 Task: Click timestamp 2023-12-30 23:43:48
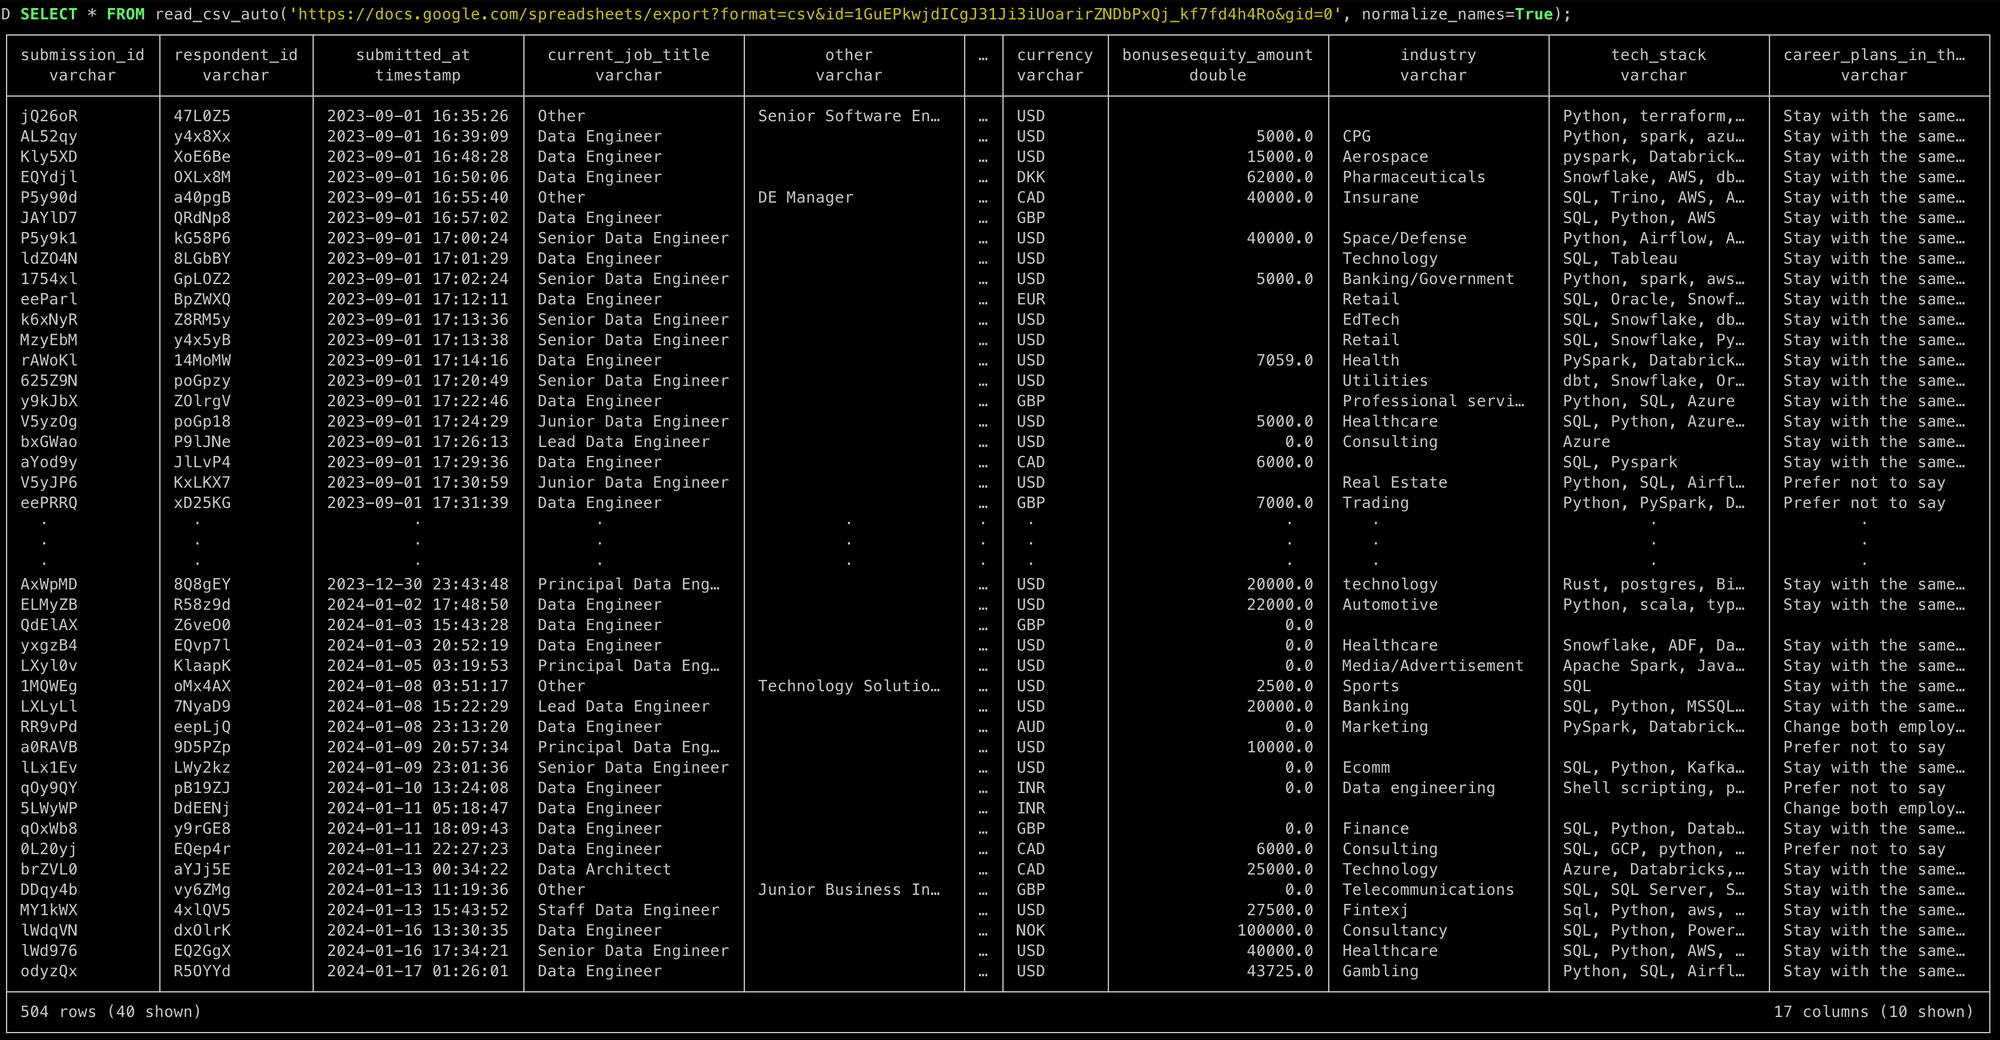[x=418, y=584]
